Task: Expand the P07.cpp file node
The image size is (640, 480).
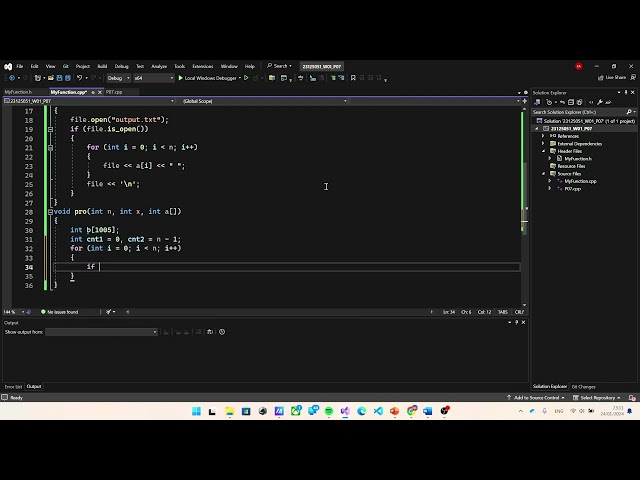Action: click(550, 189)
